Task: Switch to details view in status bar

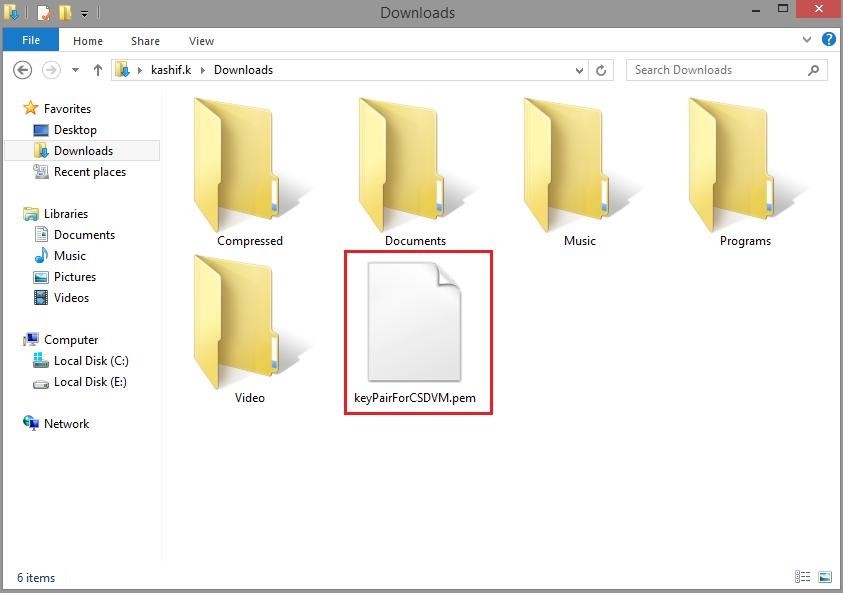Action: [803, 577]
